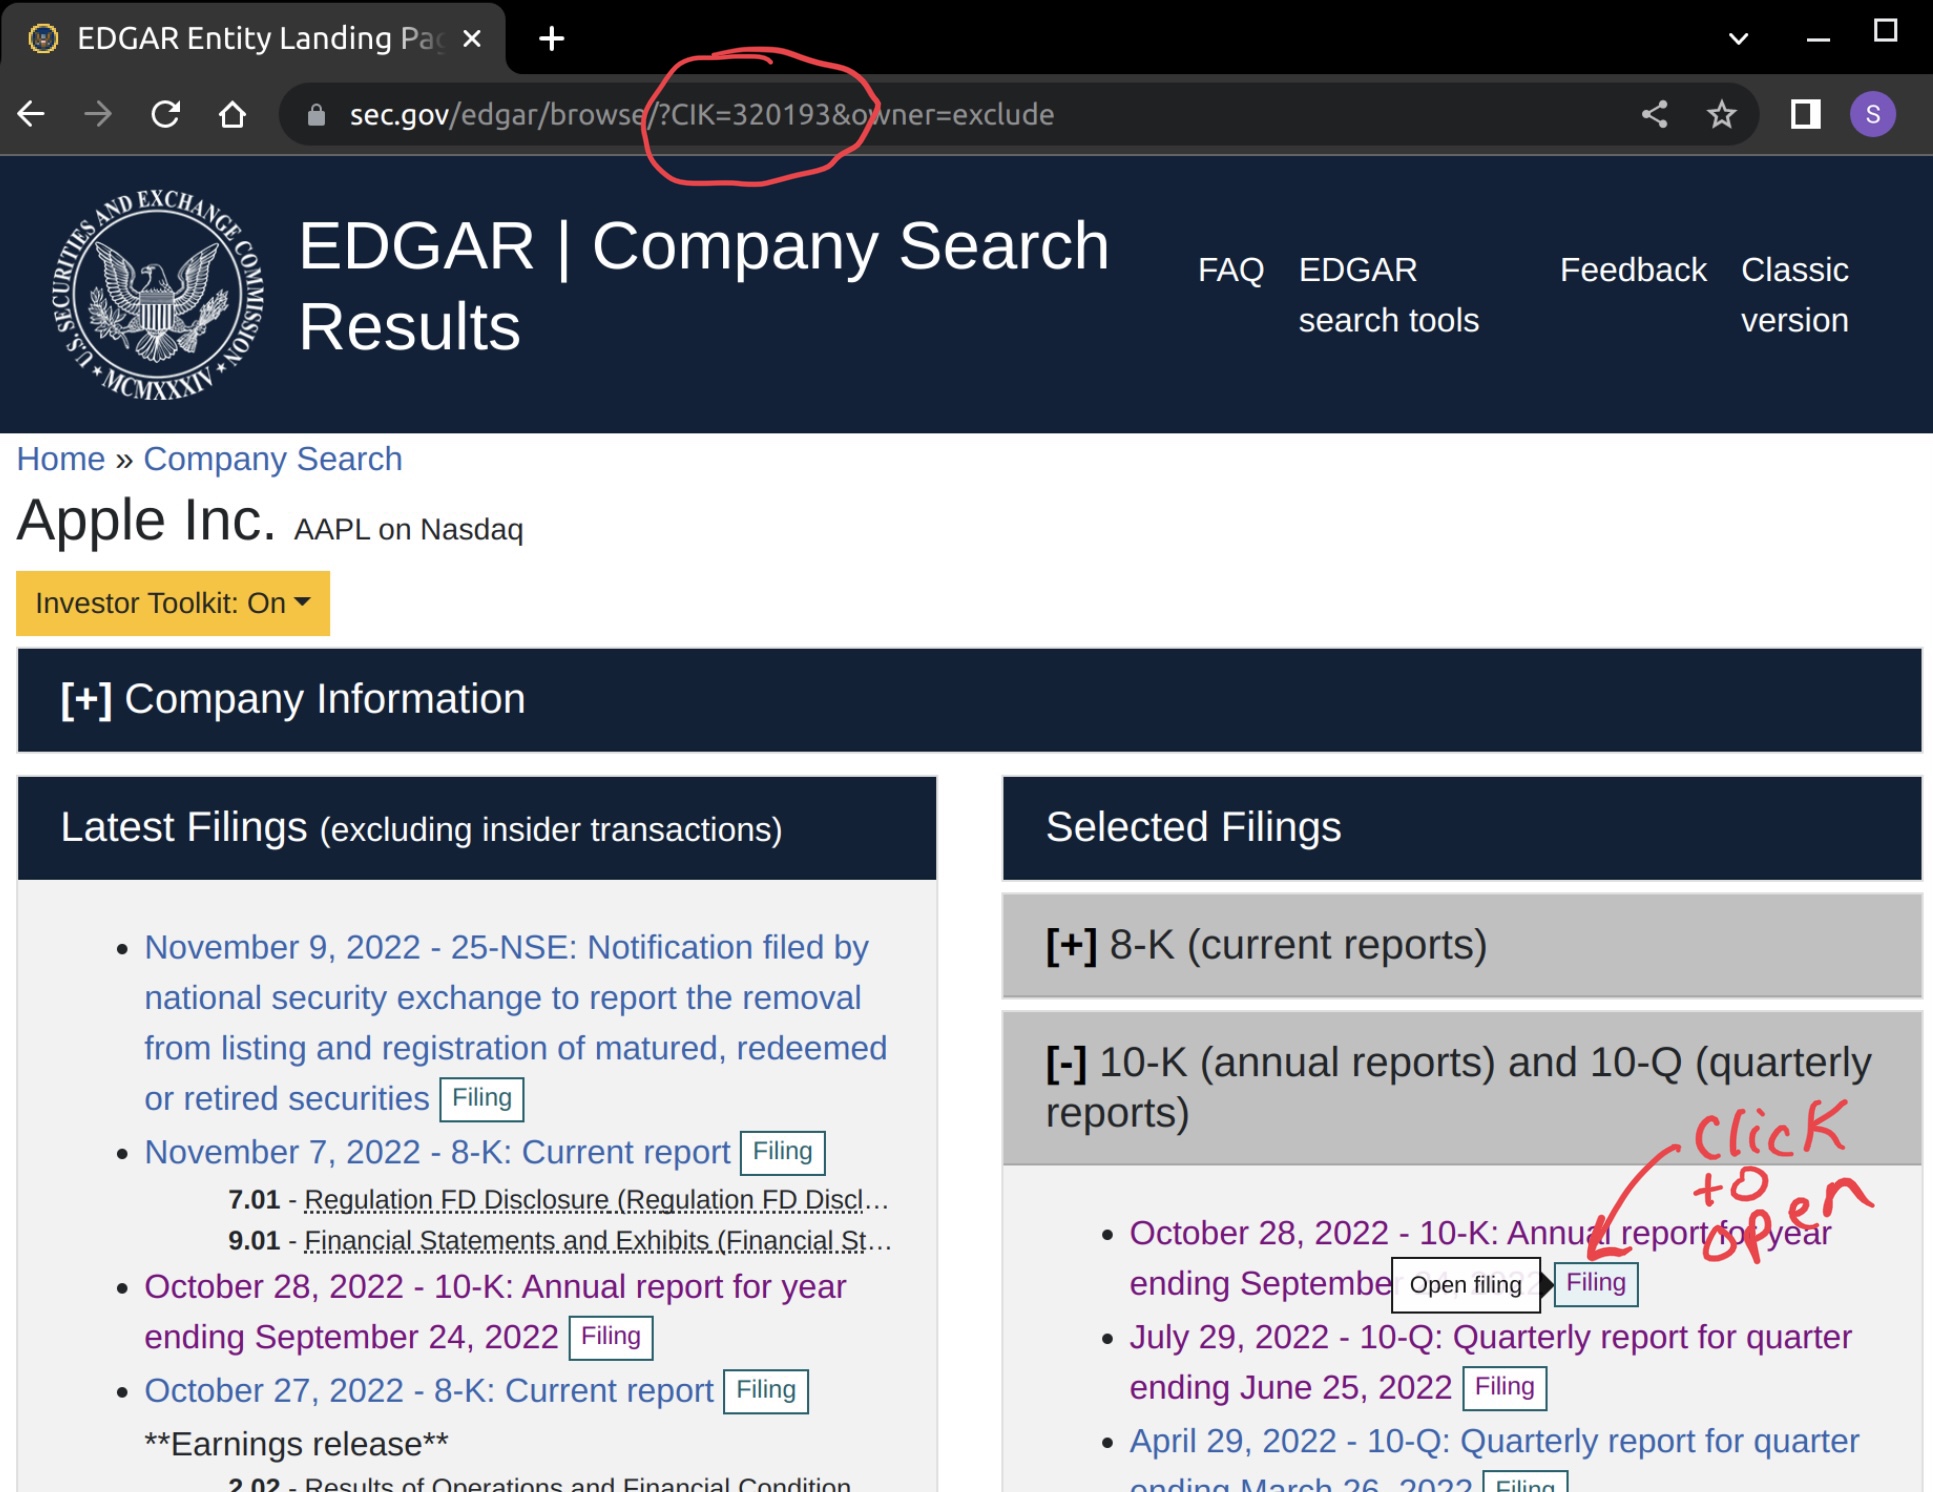
Task: Open July 29, 2022 10-Q link
Action: [x=1490, y=1362]
